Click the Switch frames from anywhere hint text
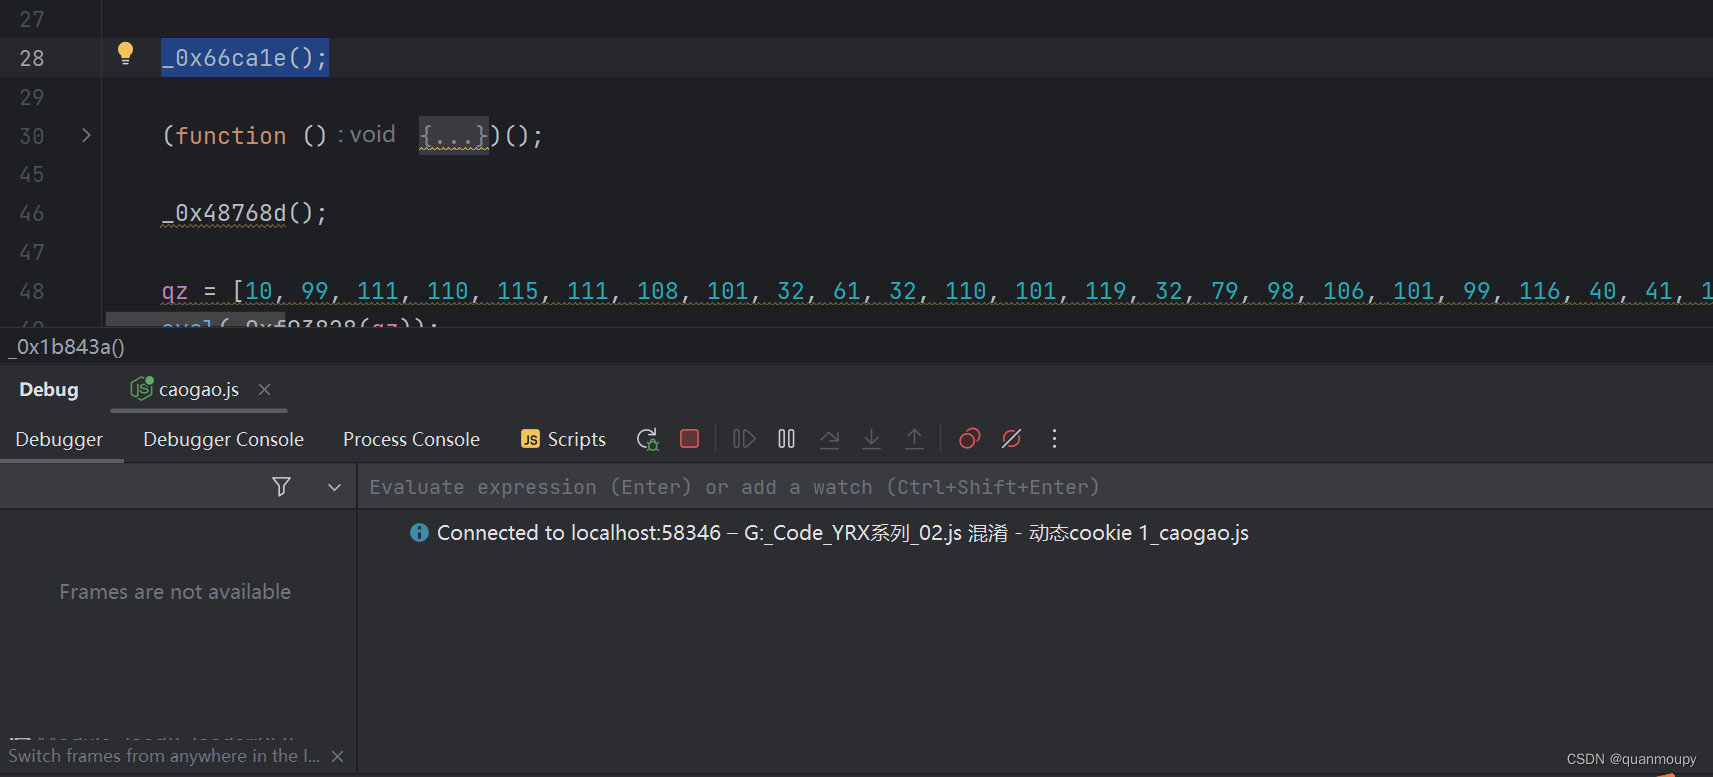The width and height of the screenshot is (1713, 777). tap(164, 756)
